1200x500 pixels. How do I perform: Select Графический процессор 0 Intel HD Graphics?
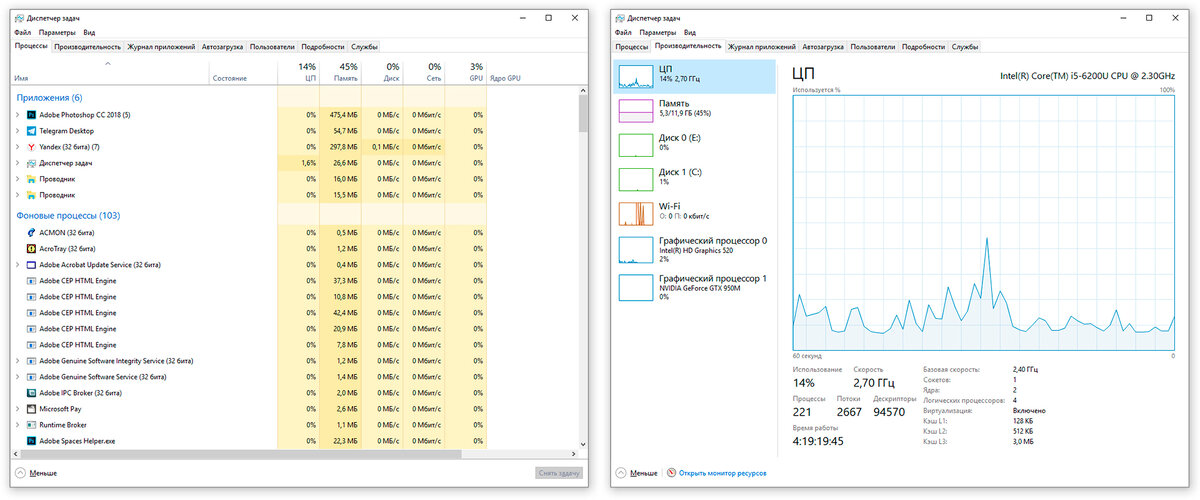695,249
